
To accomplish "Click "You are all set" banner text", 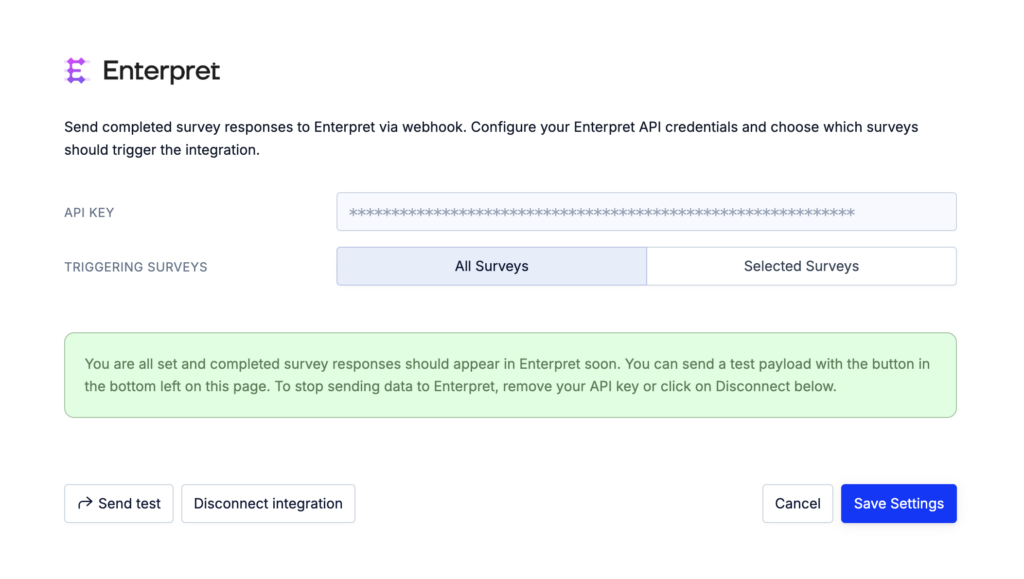I will point(131,364).
